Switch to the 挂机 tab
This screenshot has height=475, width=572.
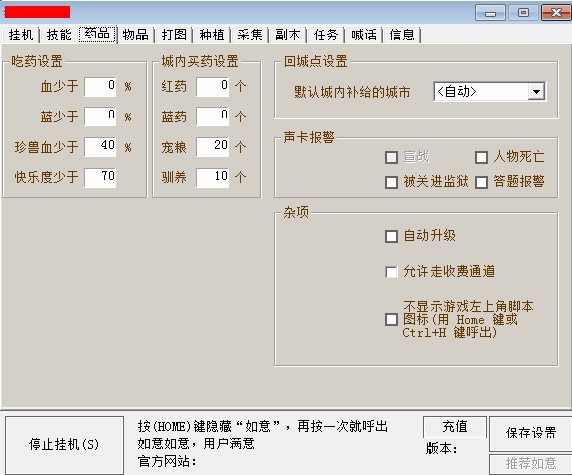click(x=21, y=35)
